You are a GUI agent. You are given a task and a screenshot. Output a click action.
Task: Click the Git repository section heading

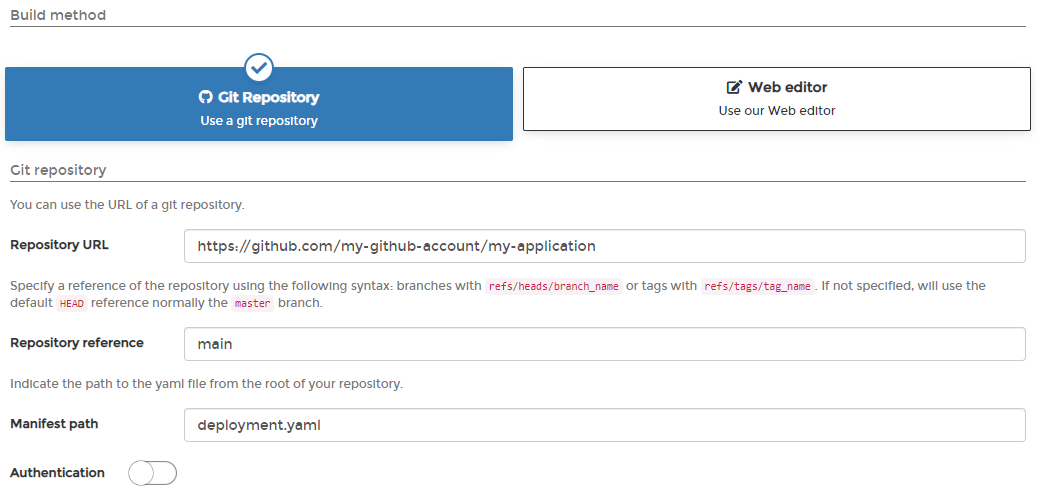58,170
